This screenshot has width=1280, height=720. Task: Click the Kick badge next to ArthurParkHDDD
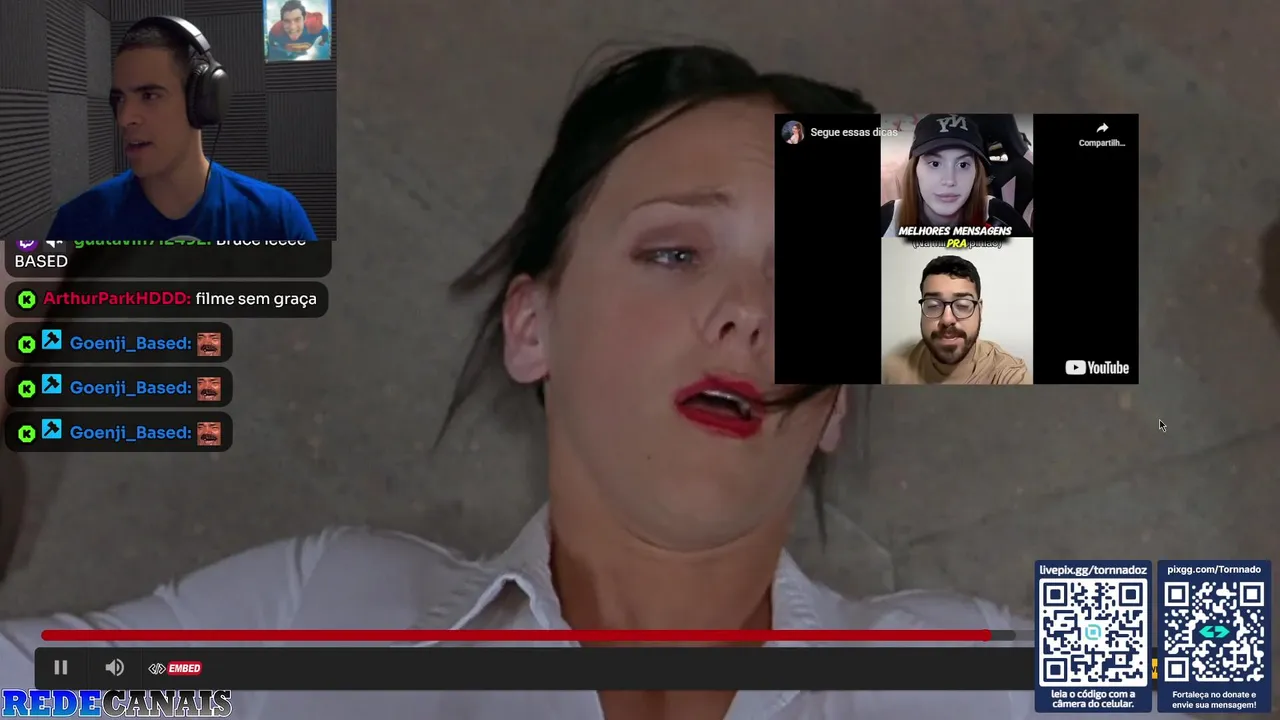(27, 299)
